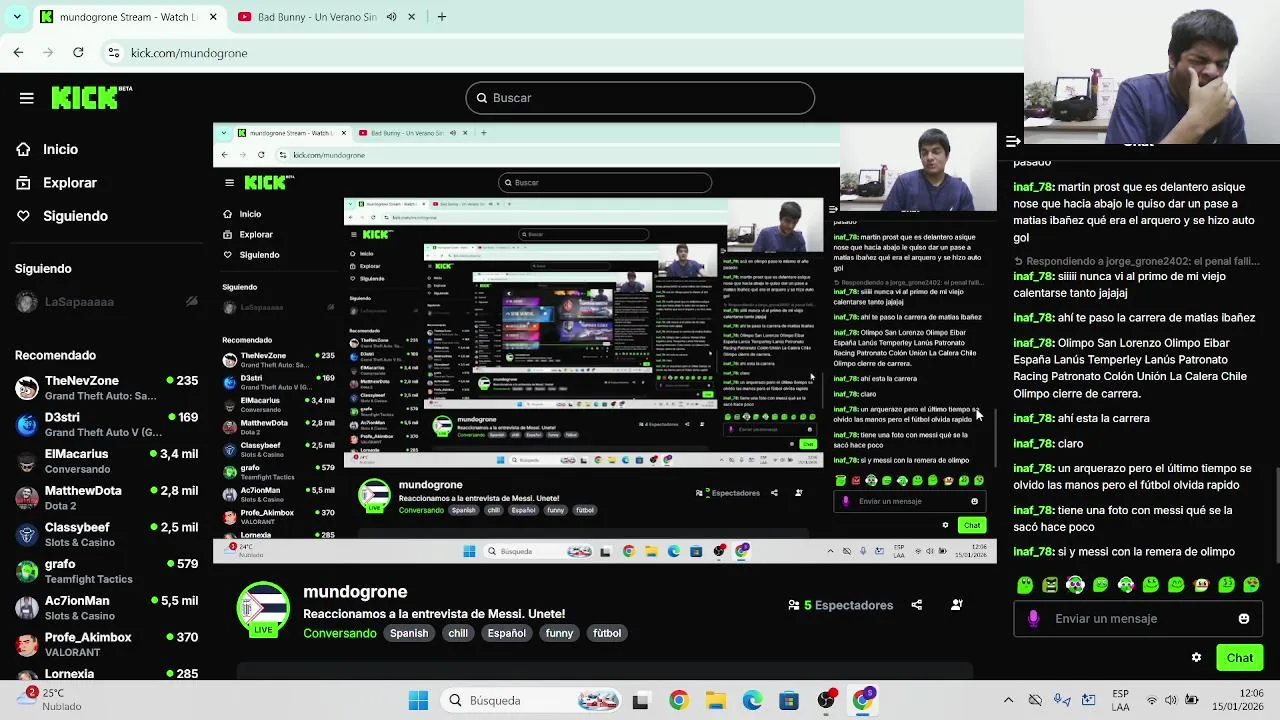Collapse the sidebar with the hamburger menu
The height and width of the screenshot is (720, 1280).
[27, 98]
